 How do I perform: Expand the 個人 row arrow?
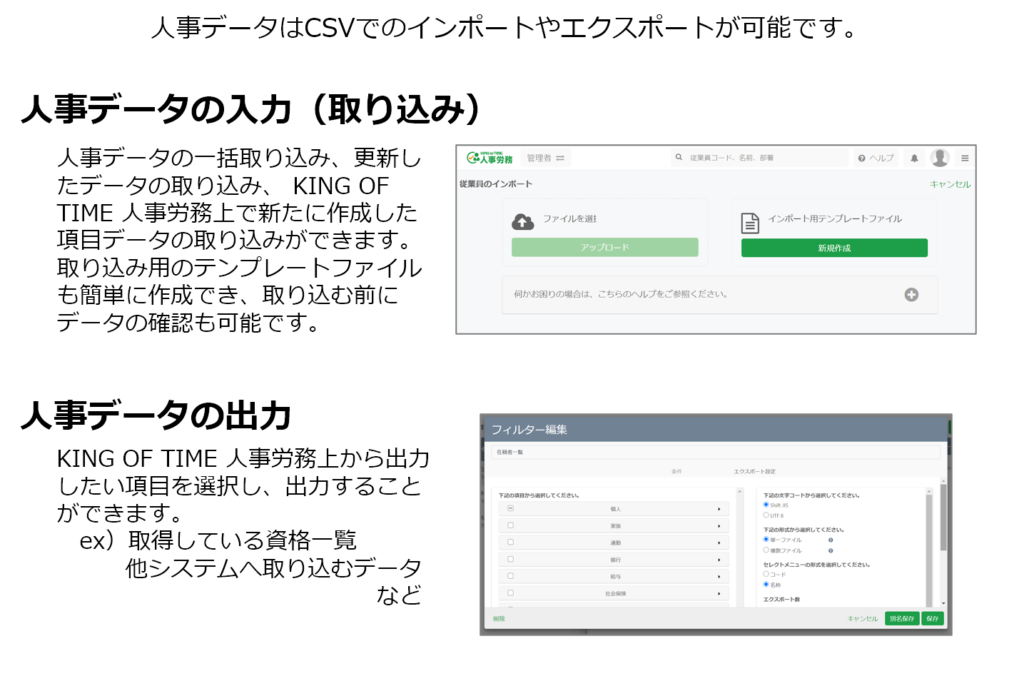click(x=719, y=509)
